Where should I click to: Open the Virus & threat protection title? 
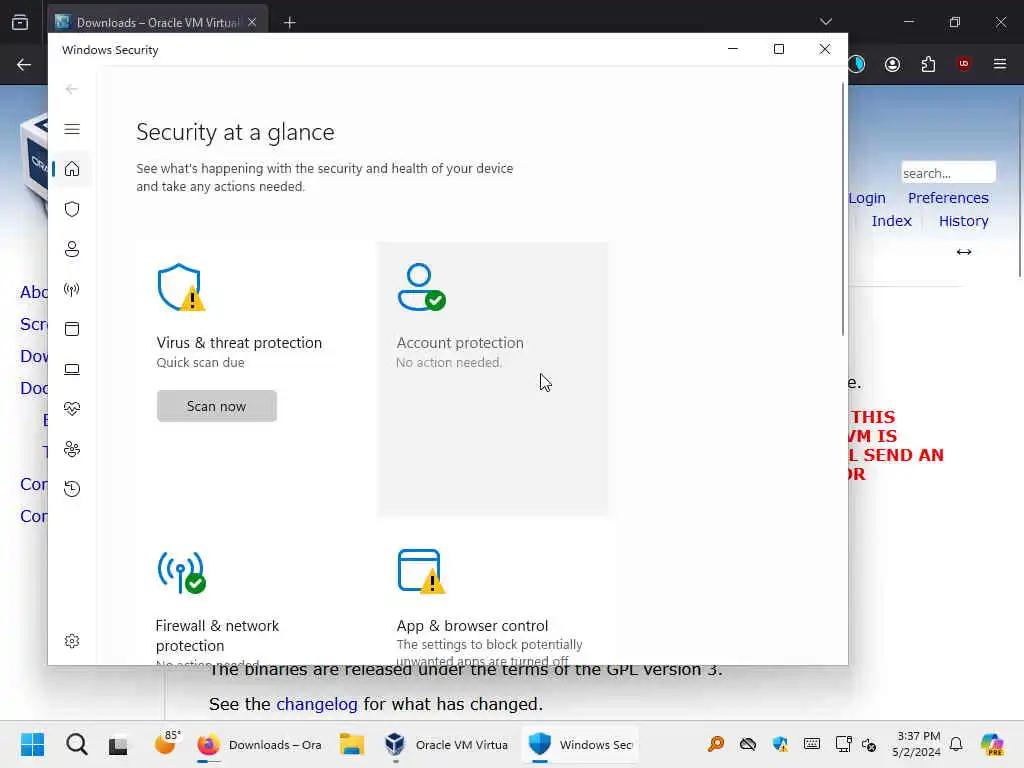coord(239,343)
